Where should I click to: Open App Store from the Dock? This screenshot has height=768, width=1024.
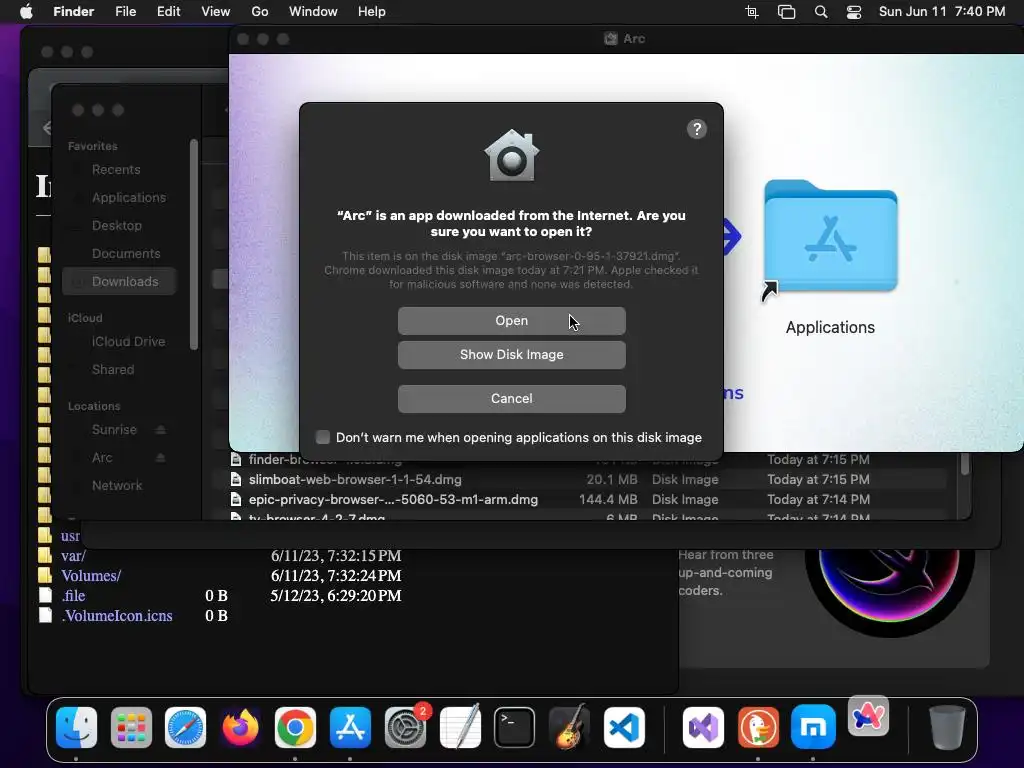coord(350,727)
